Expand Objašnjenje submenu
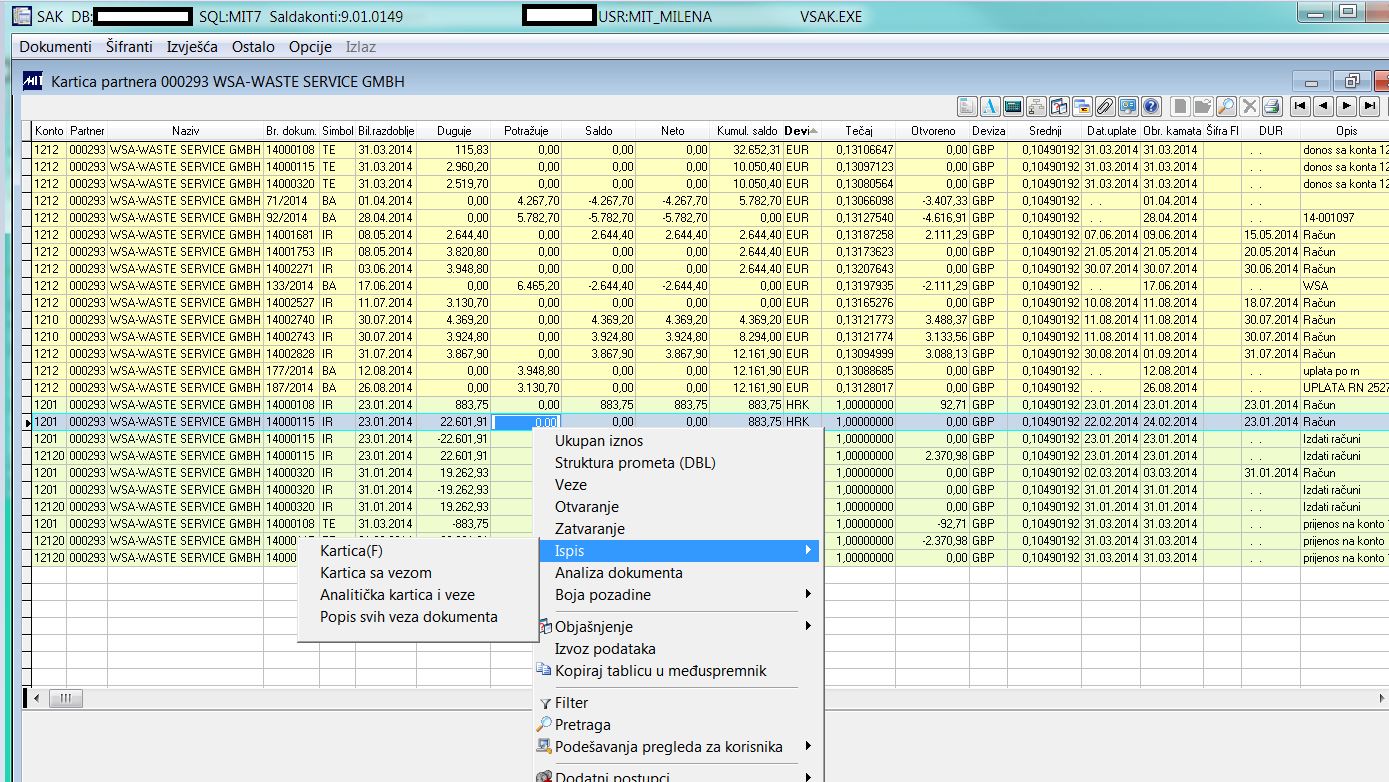 pos(807,627)
